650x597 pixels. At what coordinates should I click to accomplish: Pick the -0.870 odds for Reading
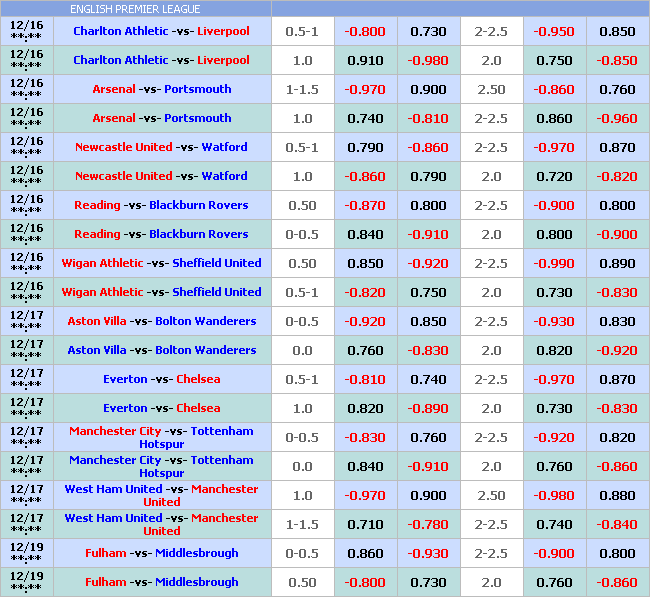[365, 206]
